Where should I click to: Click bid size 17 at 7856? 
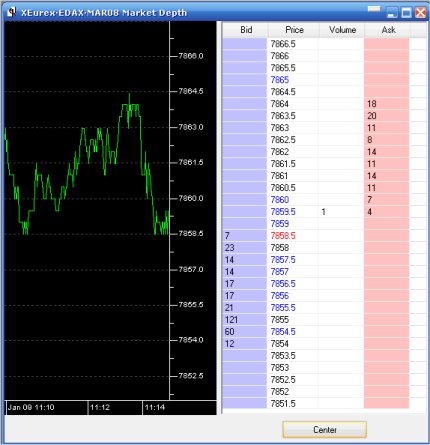pos(245,296)
